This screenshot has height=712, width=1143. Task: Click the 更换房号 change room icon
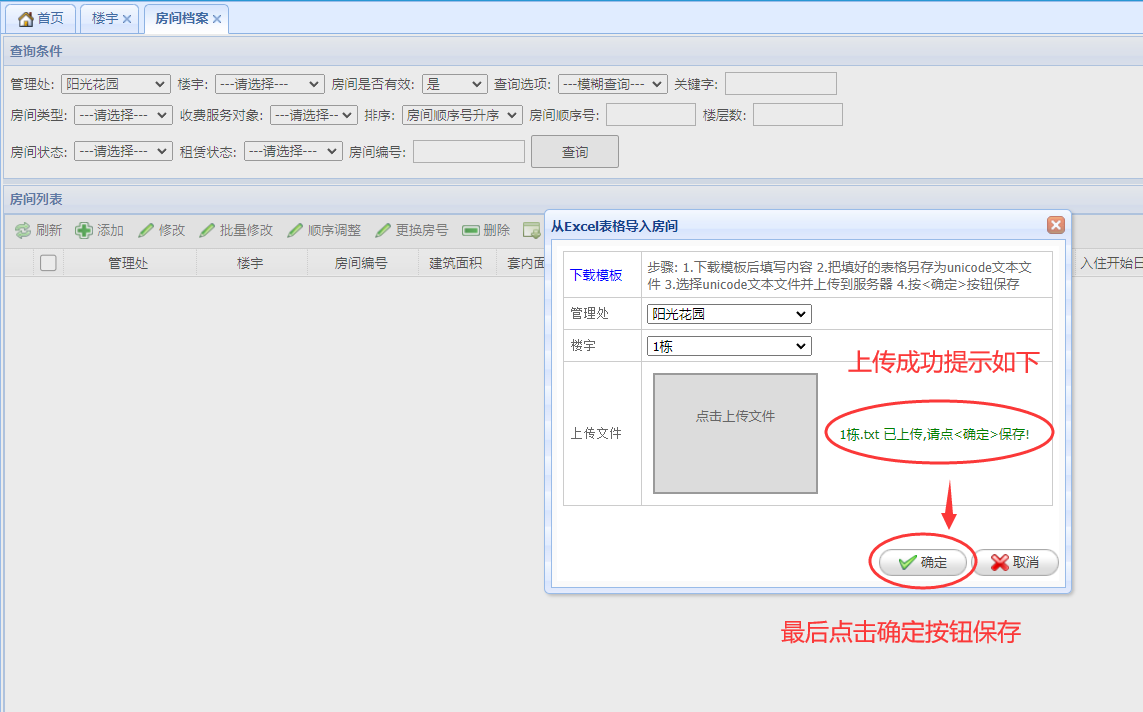click(383, 230)
